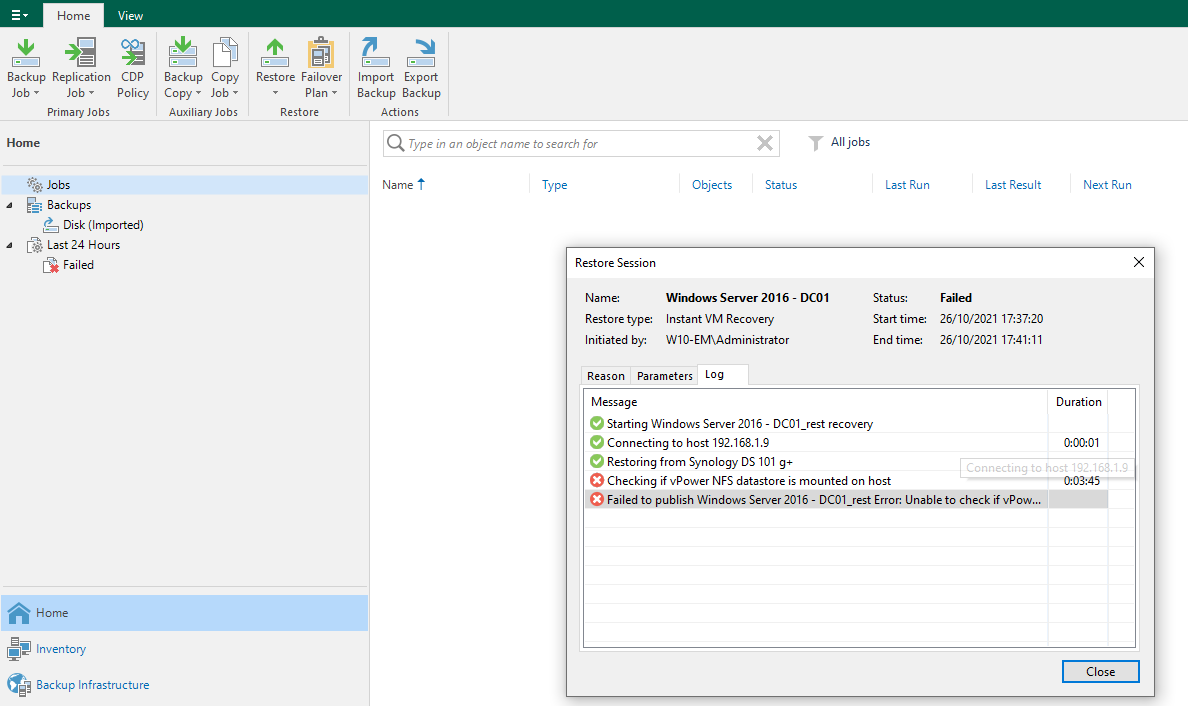Image resolution: width=1188 pixels, height=706 pixels.
Task: Open the Home navigation pane view
Action: pos(185,613)
